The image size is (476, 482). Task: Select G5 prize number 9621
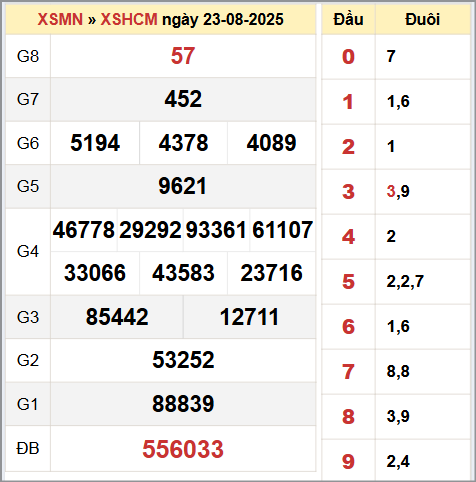pos(183,186)
